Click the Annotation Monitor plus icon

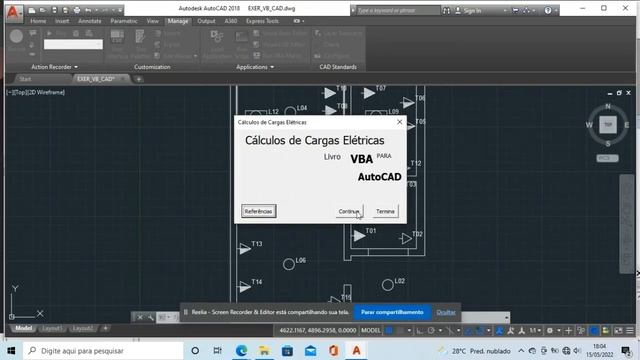569,331
